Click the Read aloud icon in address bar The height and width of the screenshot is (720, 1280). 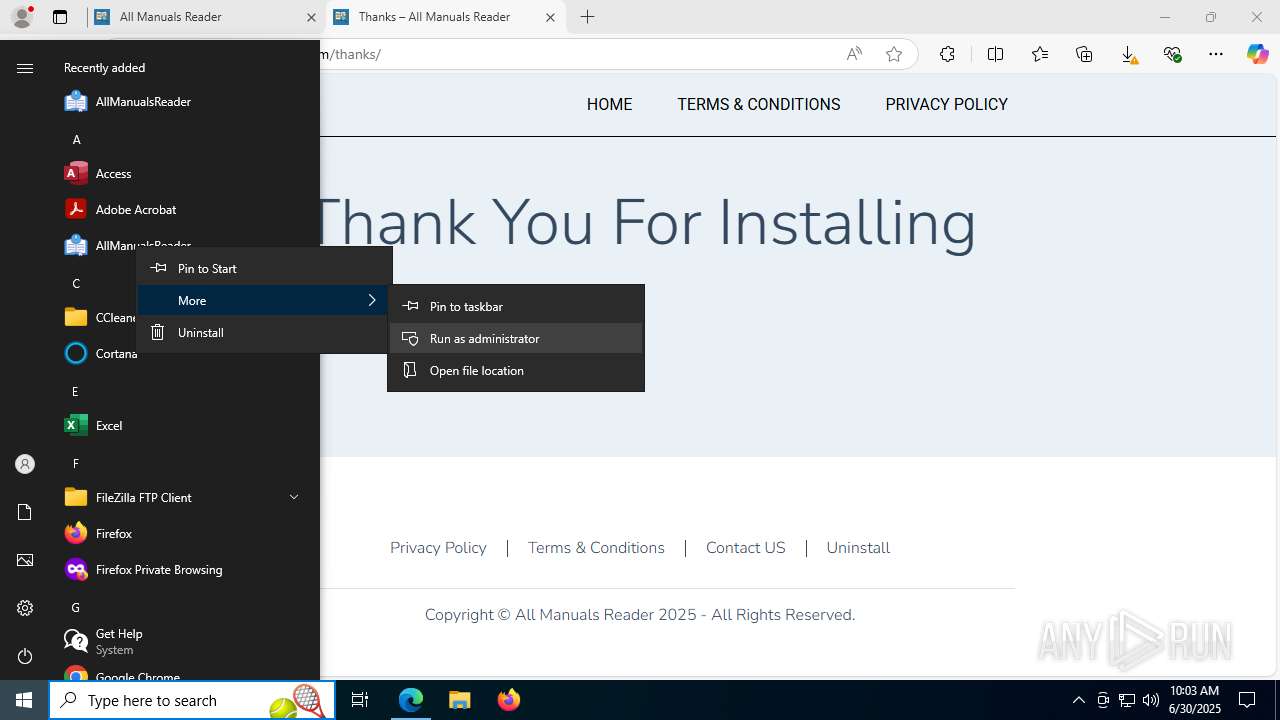pyautogui.click(x=854, y=54)
